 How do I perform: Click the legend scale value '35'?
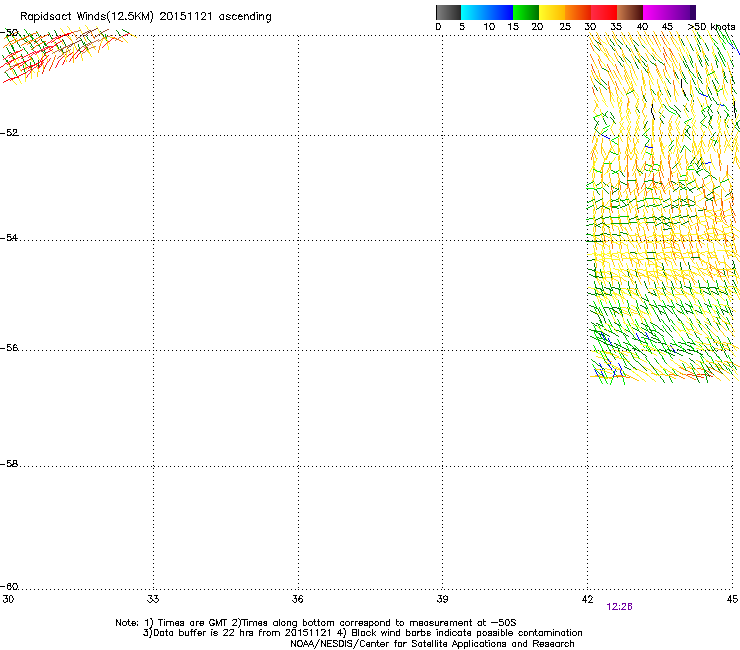616,27
